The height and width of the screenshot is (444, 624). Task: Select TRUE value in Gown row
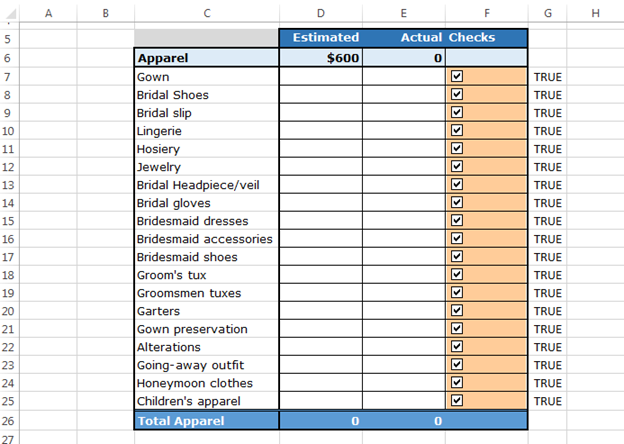pyautogui.click(x=548, y=77)
